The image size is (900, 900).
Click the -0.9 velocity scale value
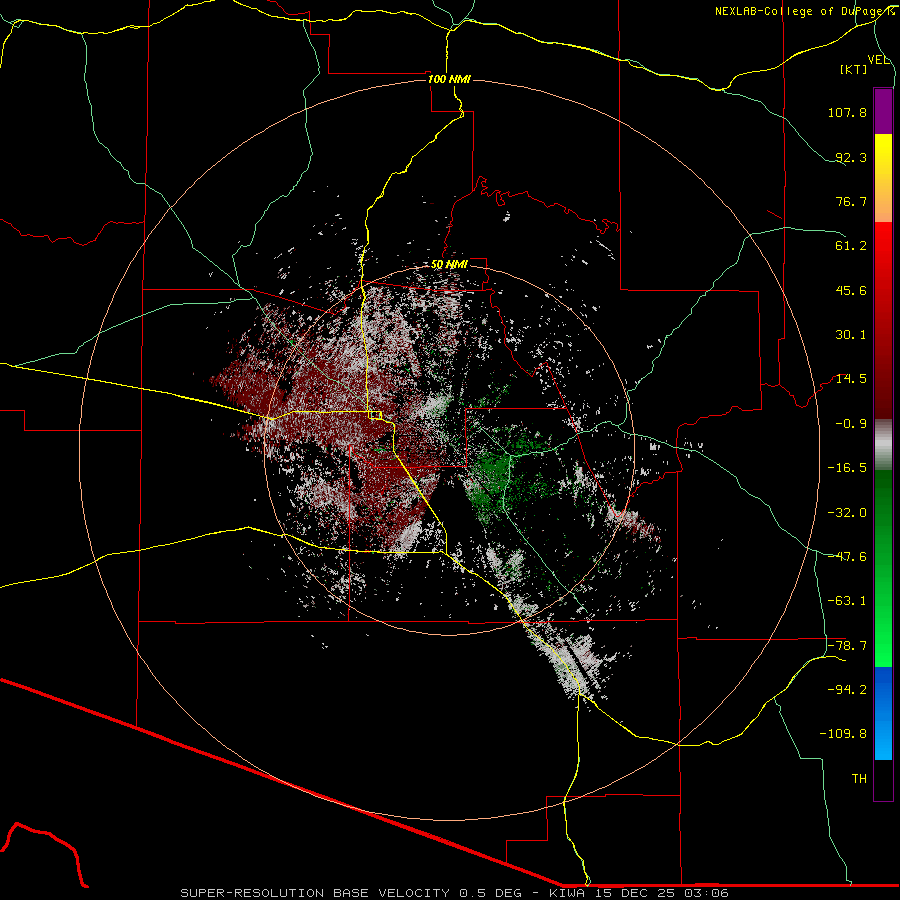(851, 424)
